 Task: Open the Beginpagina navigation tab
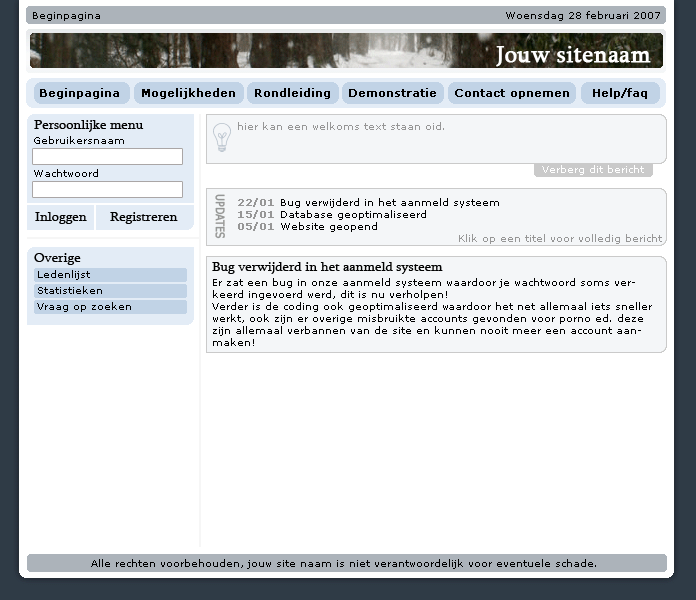82,93
